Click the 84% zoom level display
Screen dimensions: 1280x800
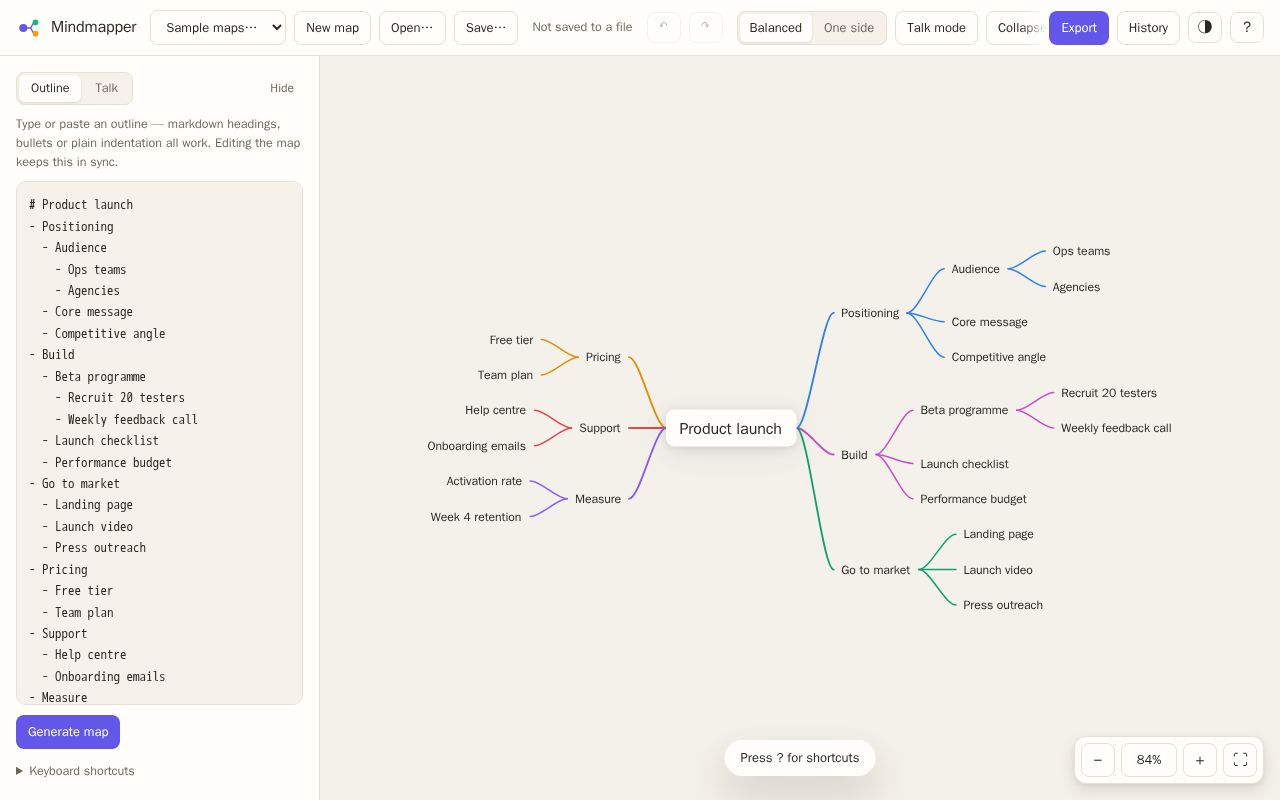pos(1149,760)
